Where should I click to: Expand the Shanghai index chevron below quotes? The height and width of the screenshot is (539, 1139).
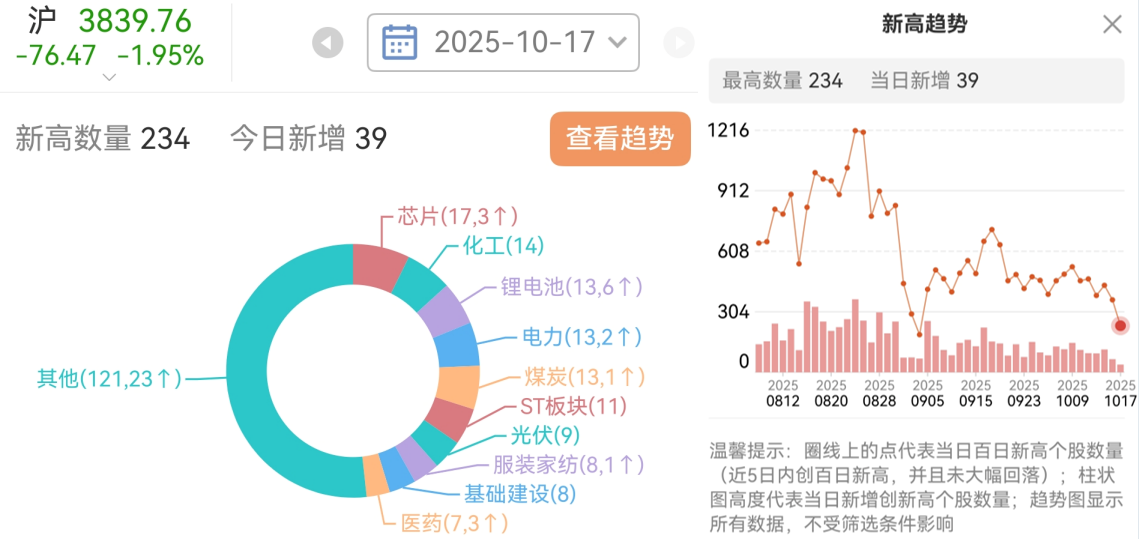click(x=110, y=77)
